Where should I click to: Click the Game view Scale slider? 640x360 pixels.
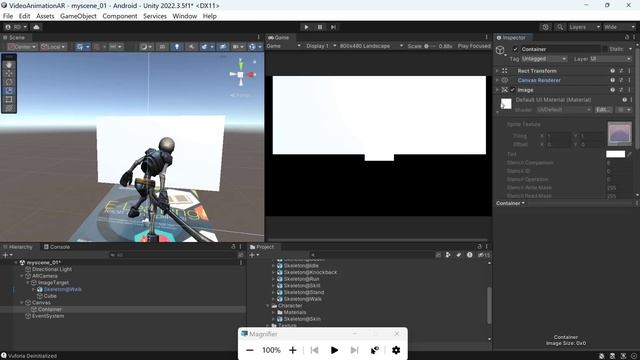click(430, 46)
